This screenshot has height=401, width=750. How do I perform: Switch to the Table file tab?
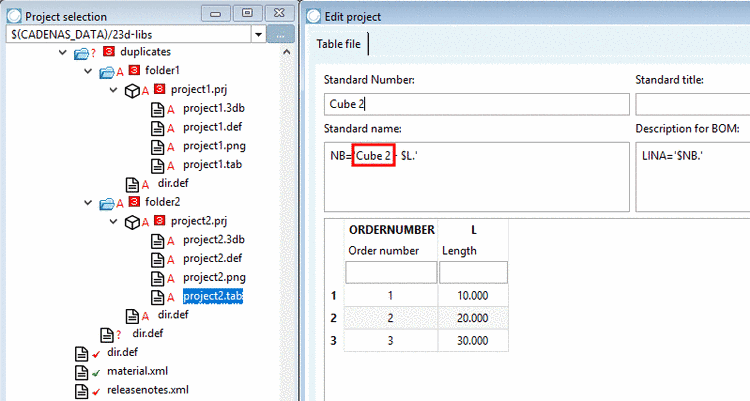339,44
